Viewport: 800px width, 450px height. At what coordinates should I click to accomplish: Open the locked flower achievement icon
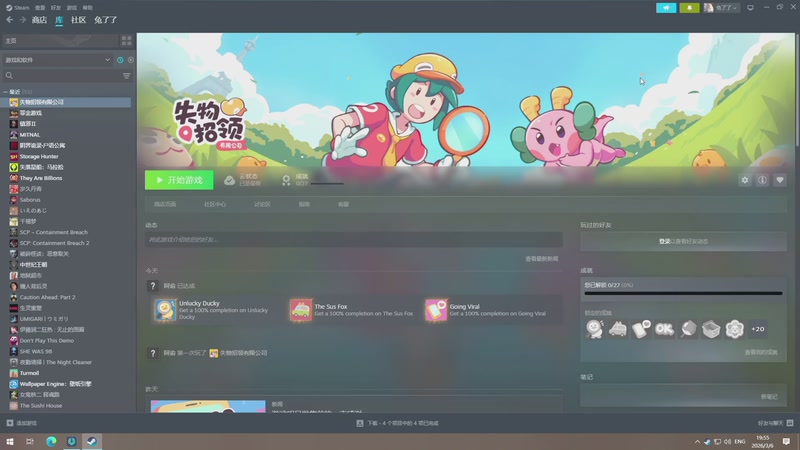point(734,329)
